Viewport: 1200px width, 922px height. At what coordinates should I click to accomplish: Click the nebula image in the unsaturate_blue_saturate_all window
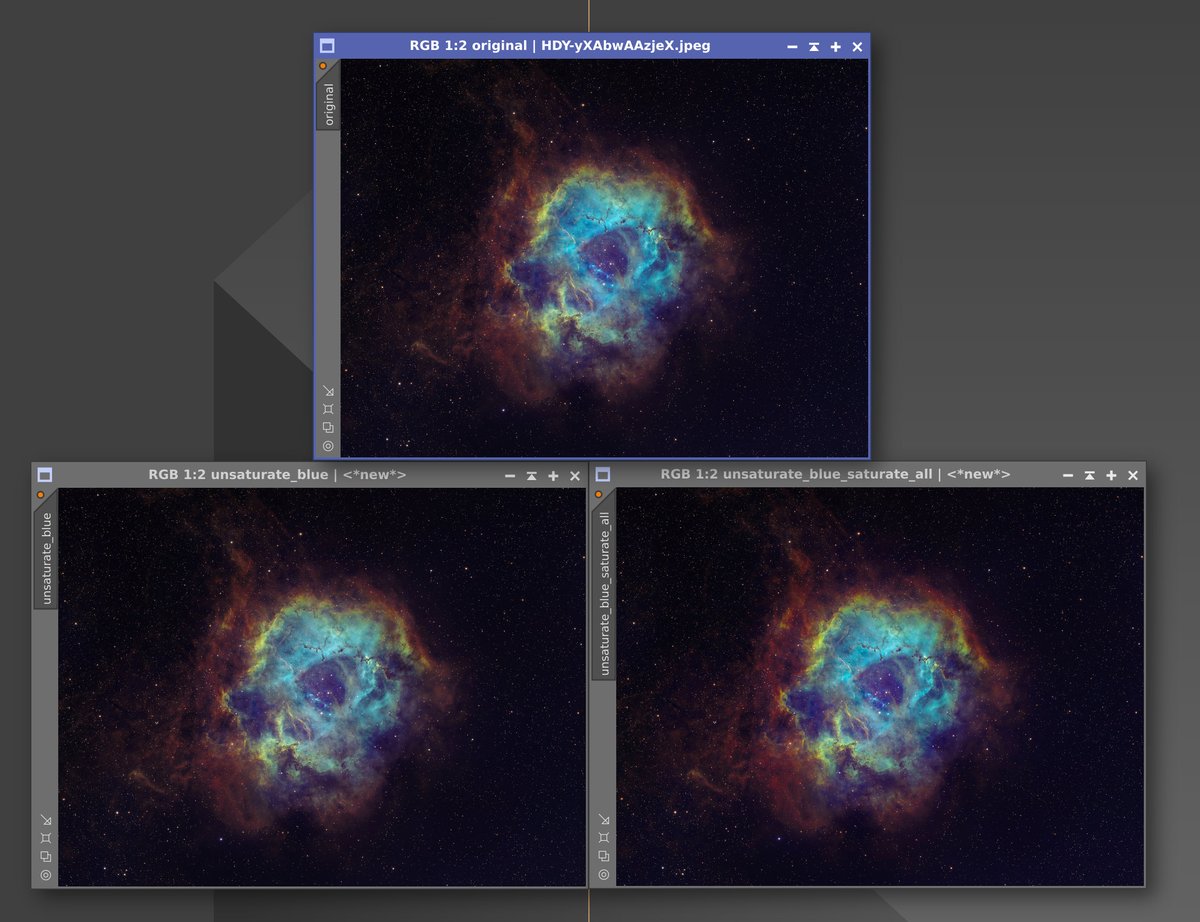click(x=880, y=687)
